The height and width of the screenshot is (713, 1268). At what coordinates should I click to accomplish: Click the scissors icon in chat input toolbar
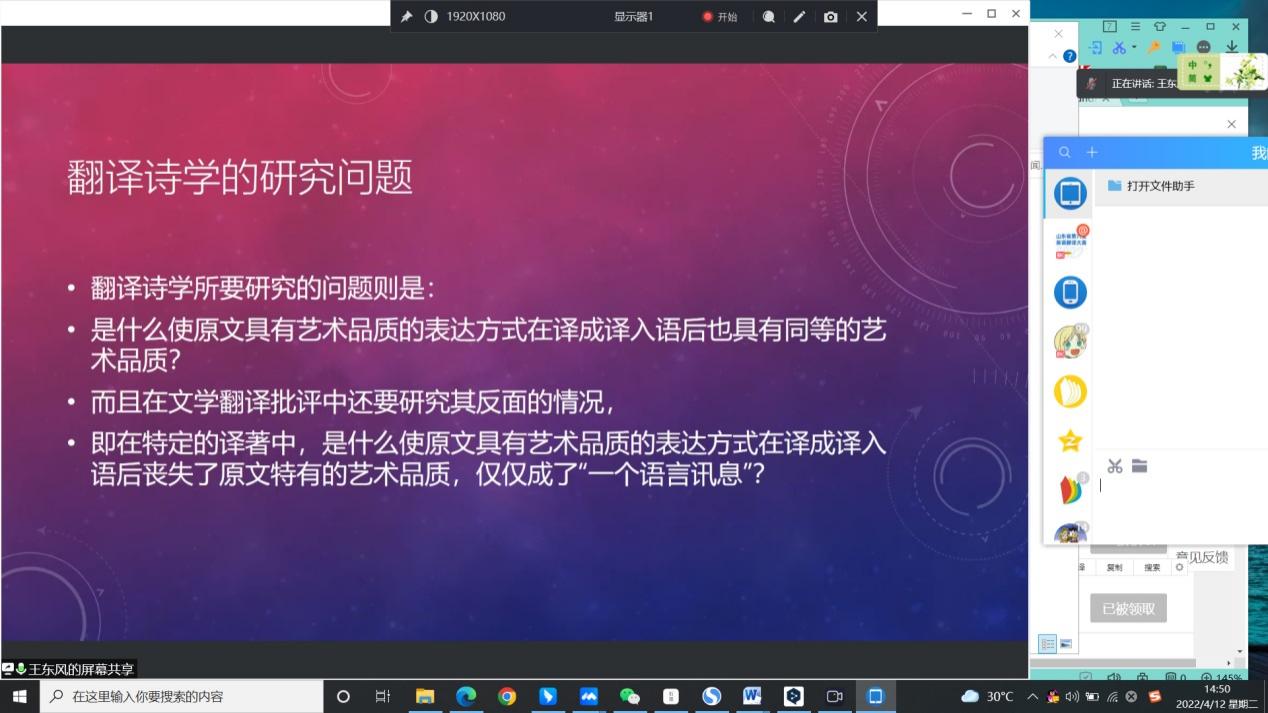click(1114, 466)
